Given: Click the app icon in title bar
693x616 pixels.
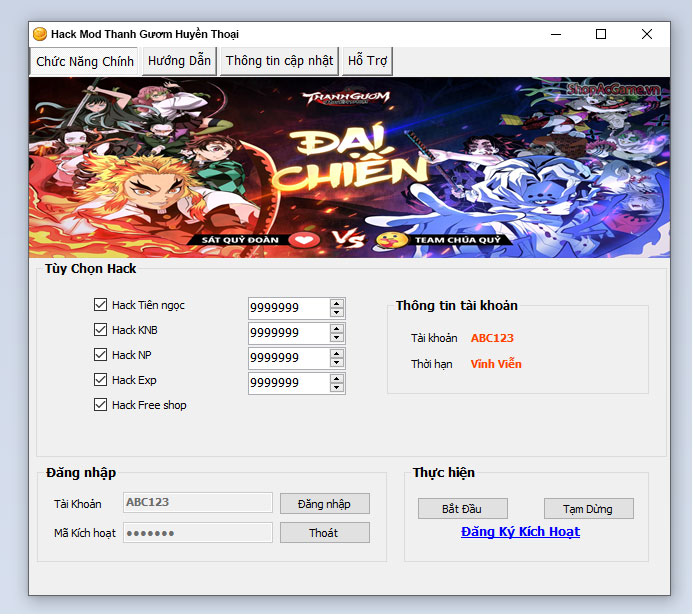Looking at the screenshot, I should point(40,34).
